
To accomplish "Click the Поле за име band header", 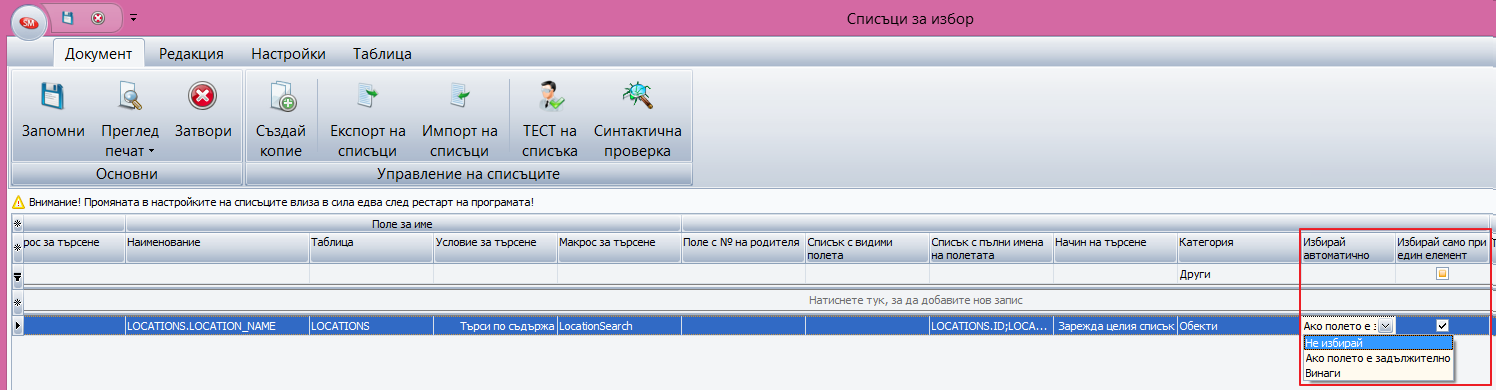I will 403,224.
